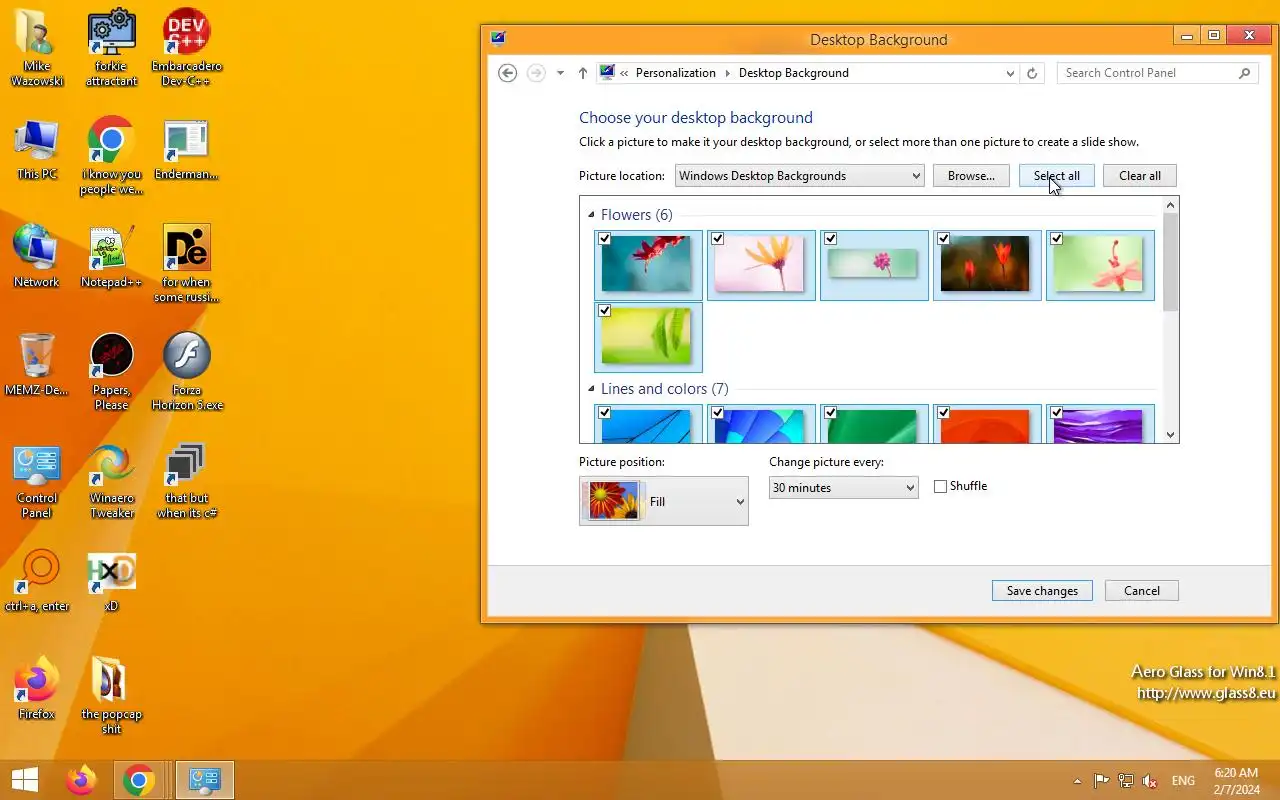This screenshot has height=800, width=1280.
Task: Click the ENG language indicator
Action: coord(1183,781)
